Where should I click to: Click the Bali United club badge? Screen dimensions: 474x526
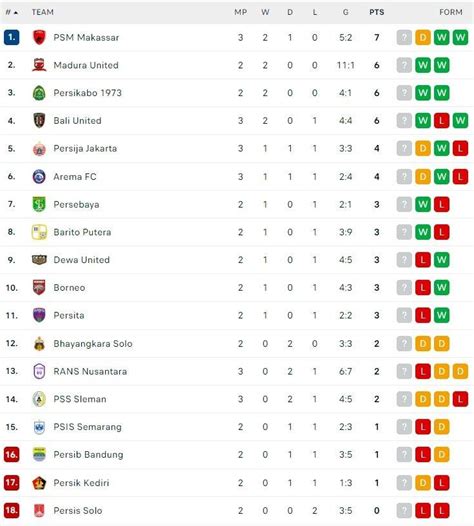click(39, 120)
